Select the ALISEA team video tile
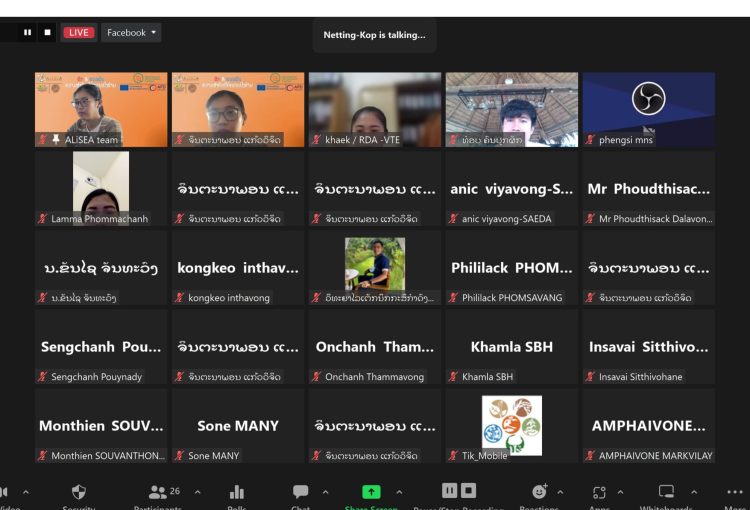Viewport: 750px width, 510px height. click(101, 109)
